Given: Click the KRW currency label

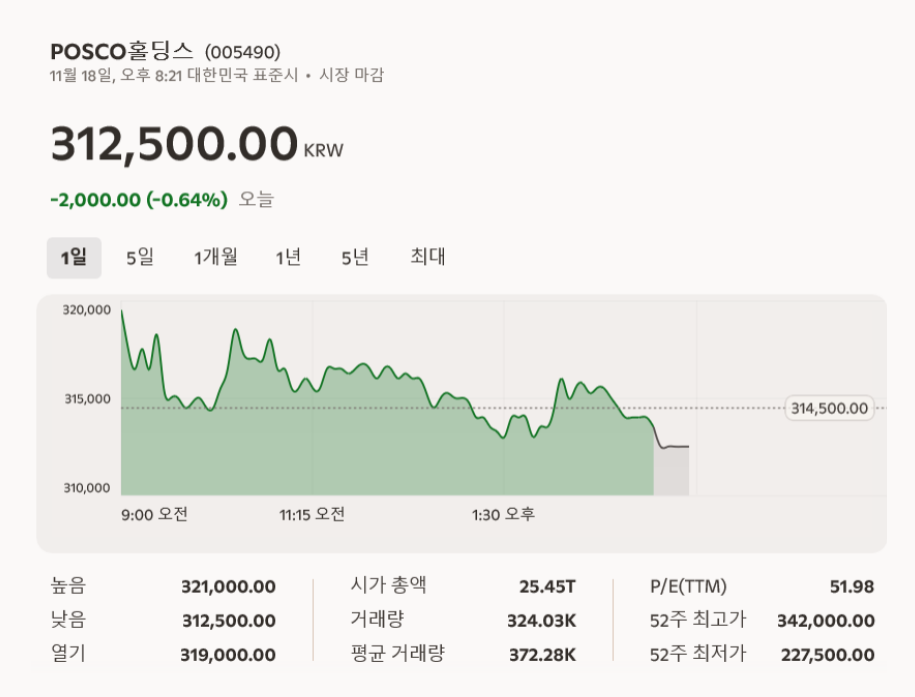Looking at the screenshot, I should pos(323,151).
